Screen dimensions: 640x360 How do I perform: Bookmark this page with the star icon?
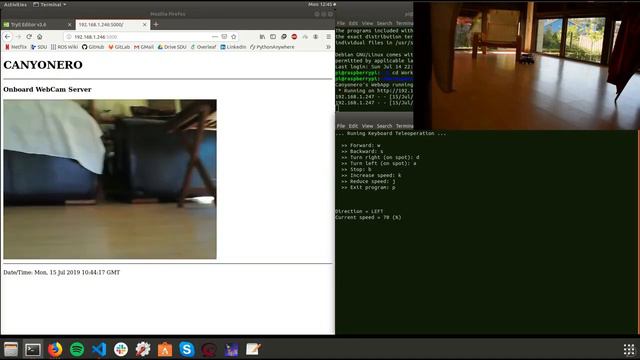point(233,37)
